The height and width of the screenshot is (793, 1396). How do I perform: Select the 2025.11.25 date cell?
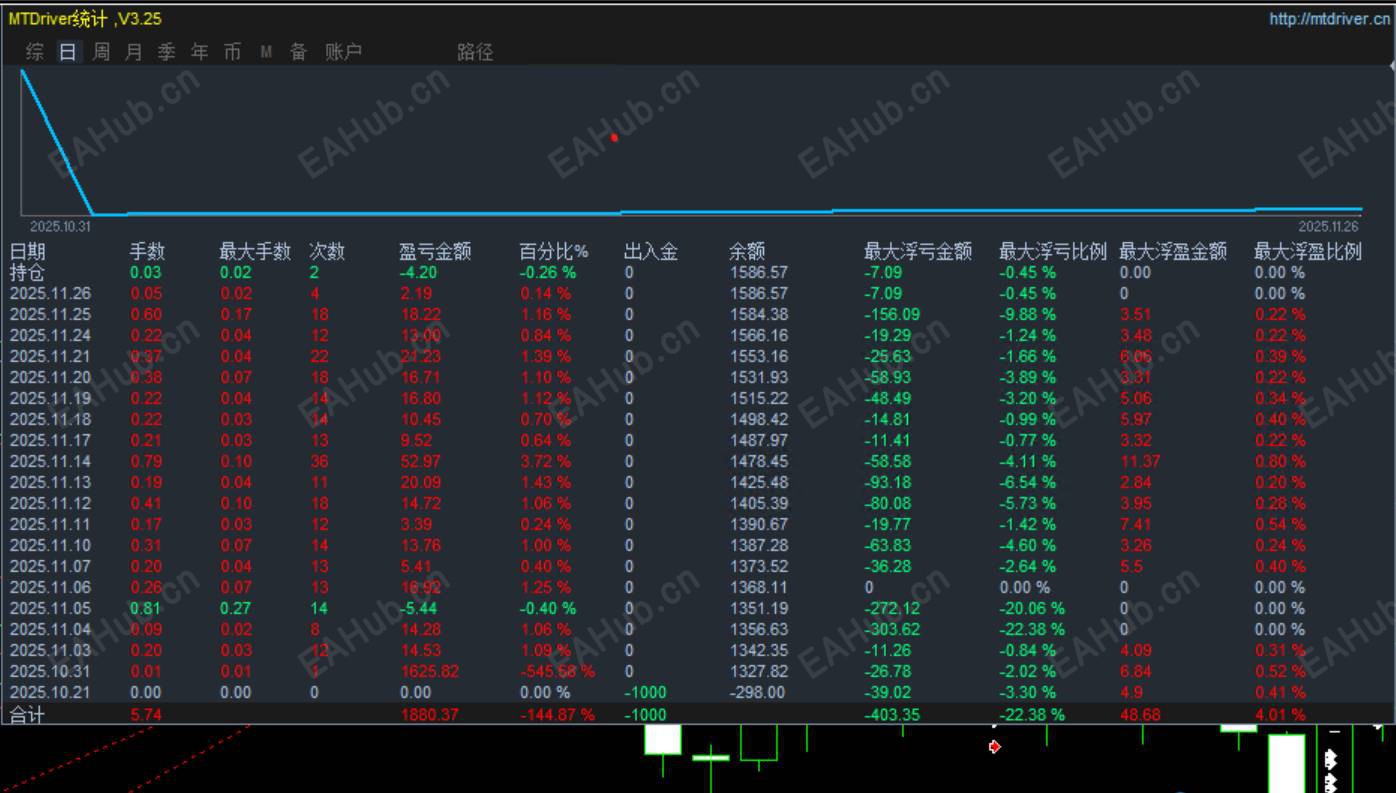(50, 314)
